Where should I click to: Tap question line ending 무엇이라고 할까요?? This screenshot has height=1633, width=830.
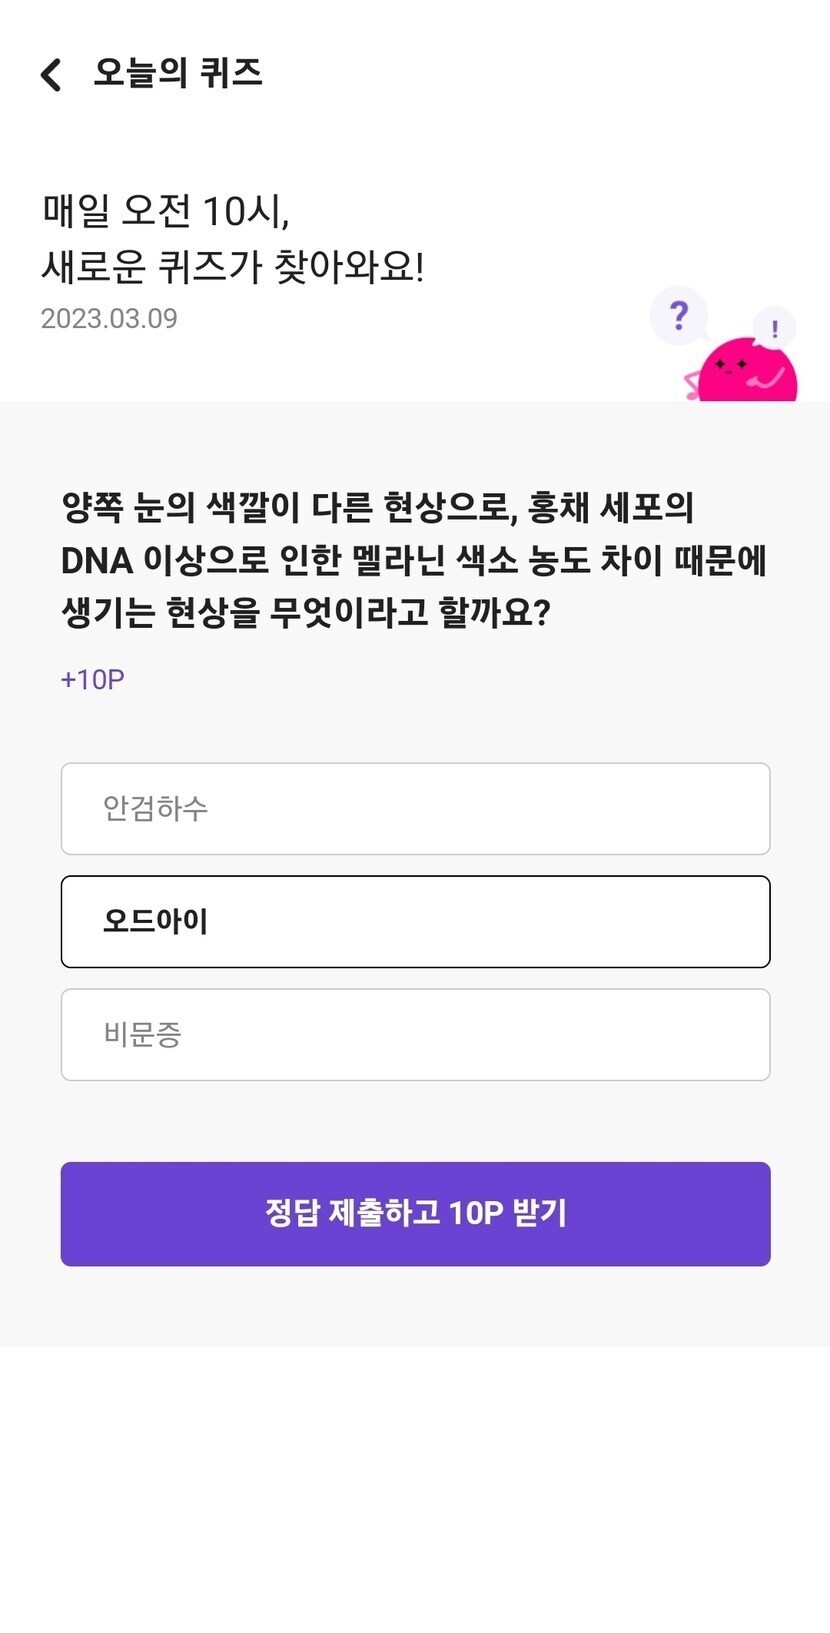pos(306,613)
